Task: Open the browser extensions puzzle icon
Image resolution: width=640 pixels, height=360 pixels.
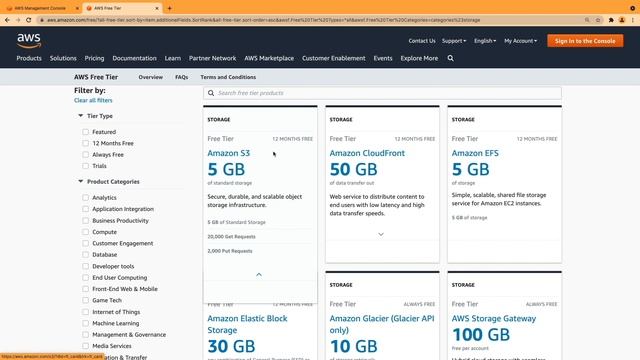Action: (x=611, y=20)
